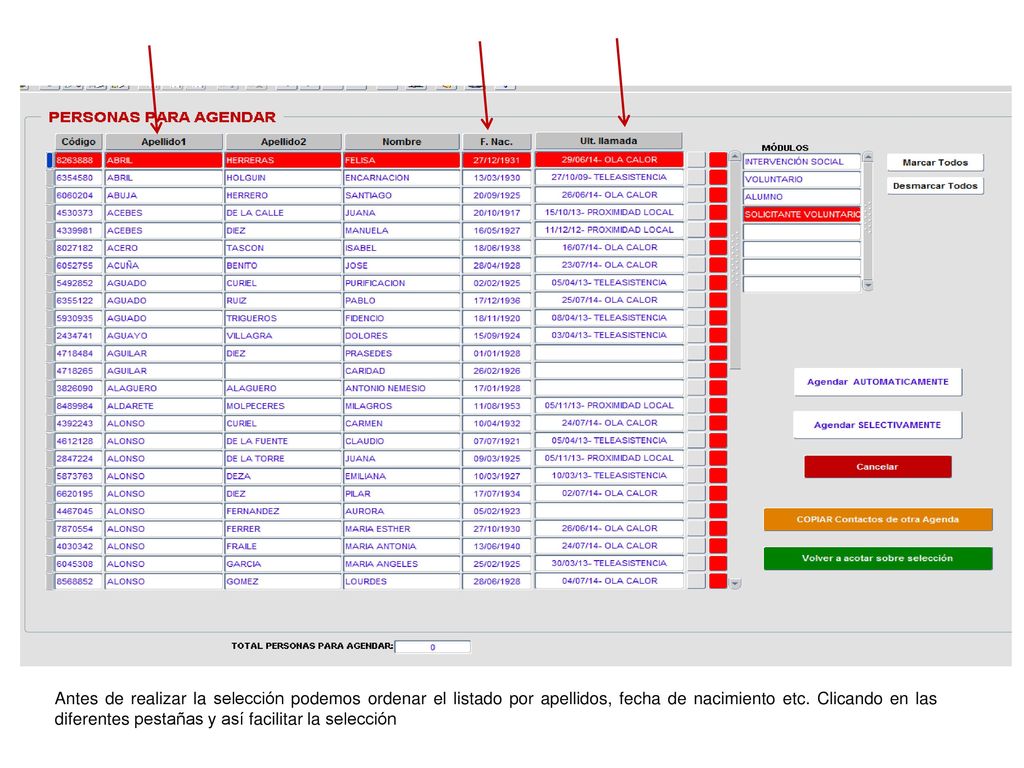Viewport: 1024px width, 768px height.
Task: Click the surname cell VILLAGRA
Action: 283,336
